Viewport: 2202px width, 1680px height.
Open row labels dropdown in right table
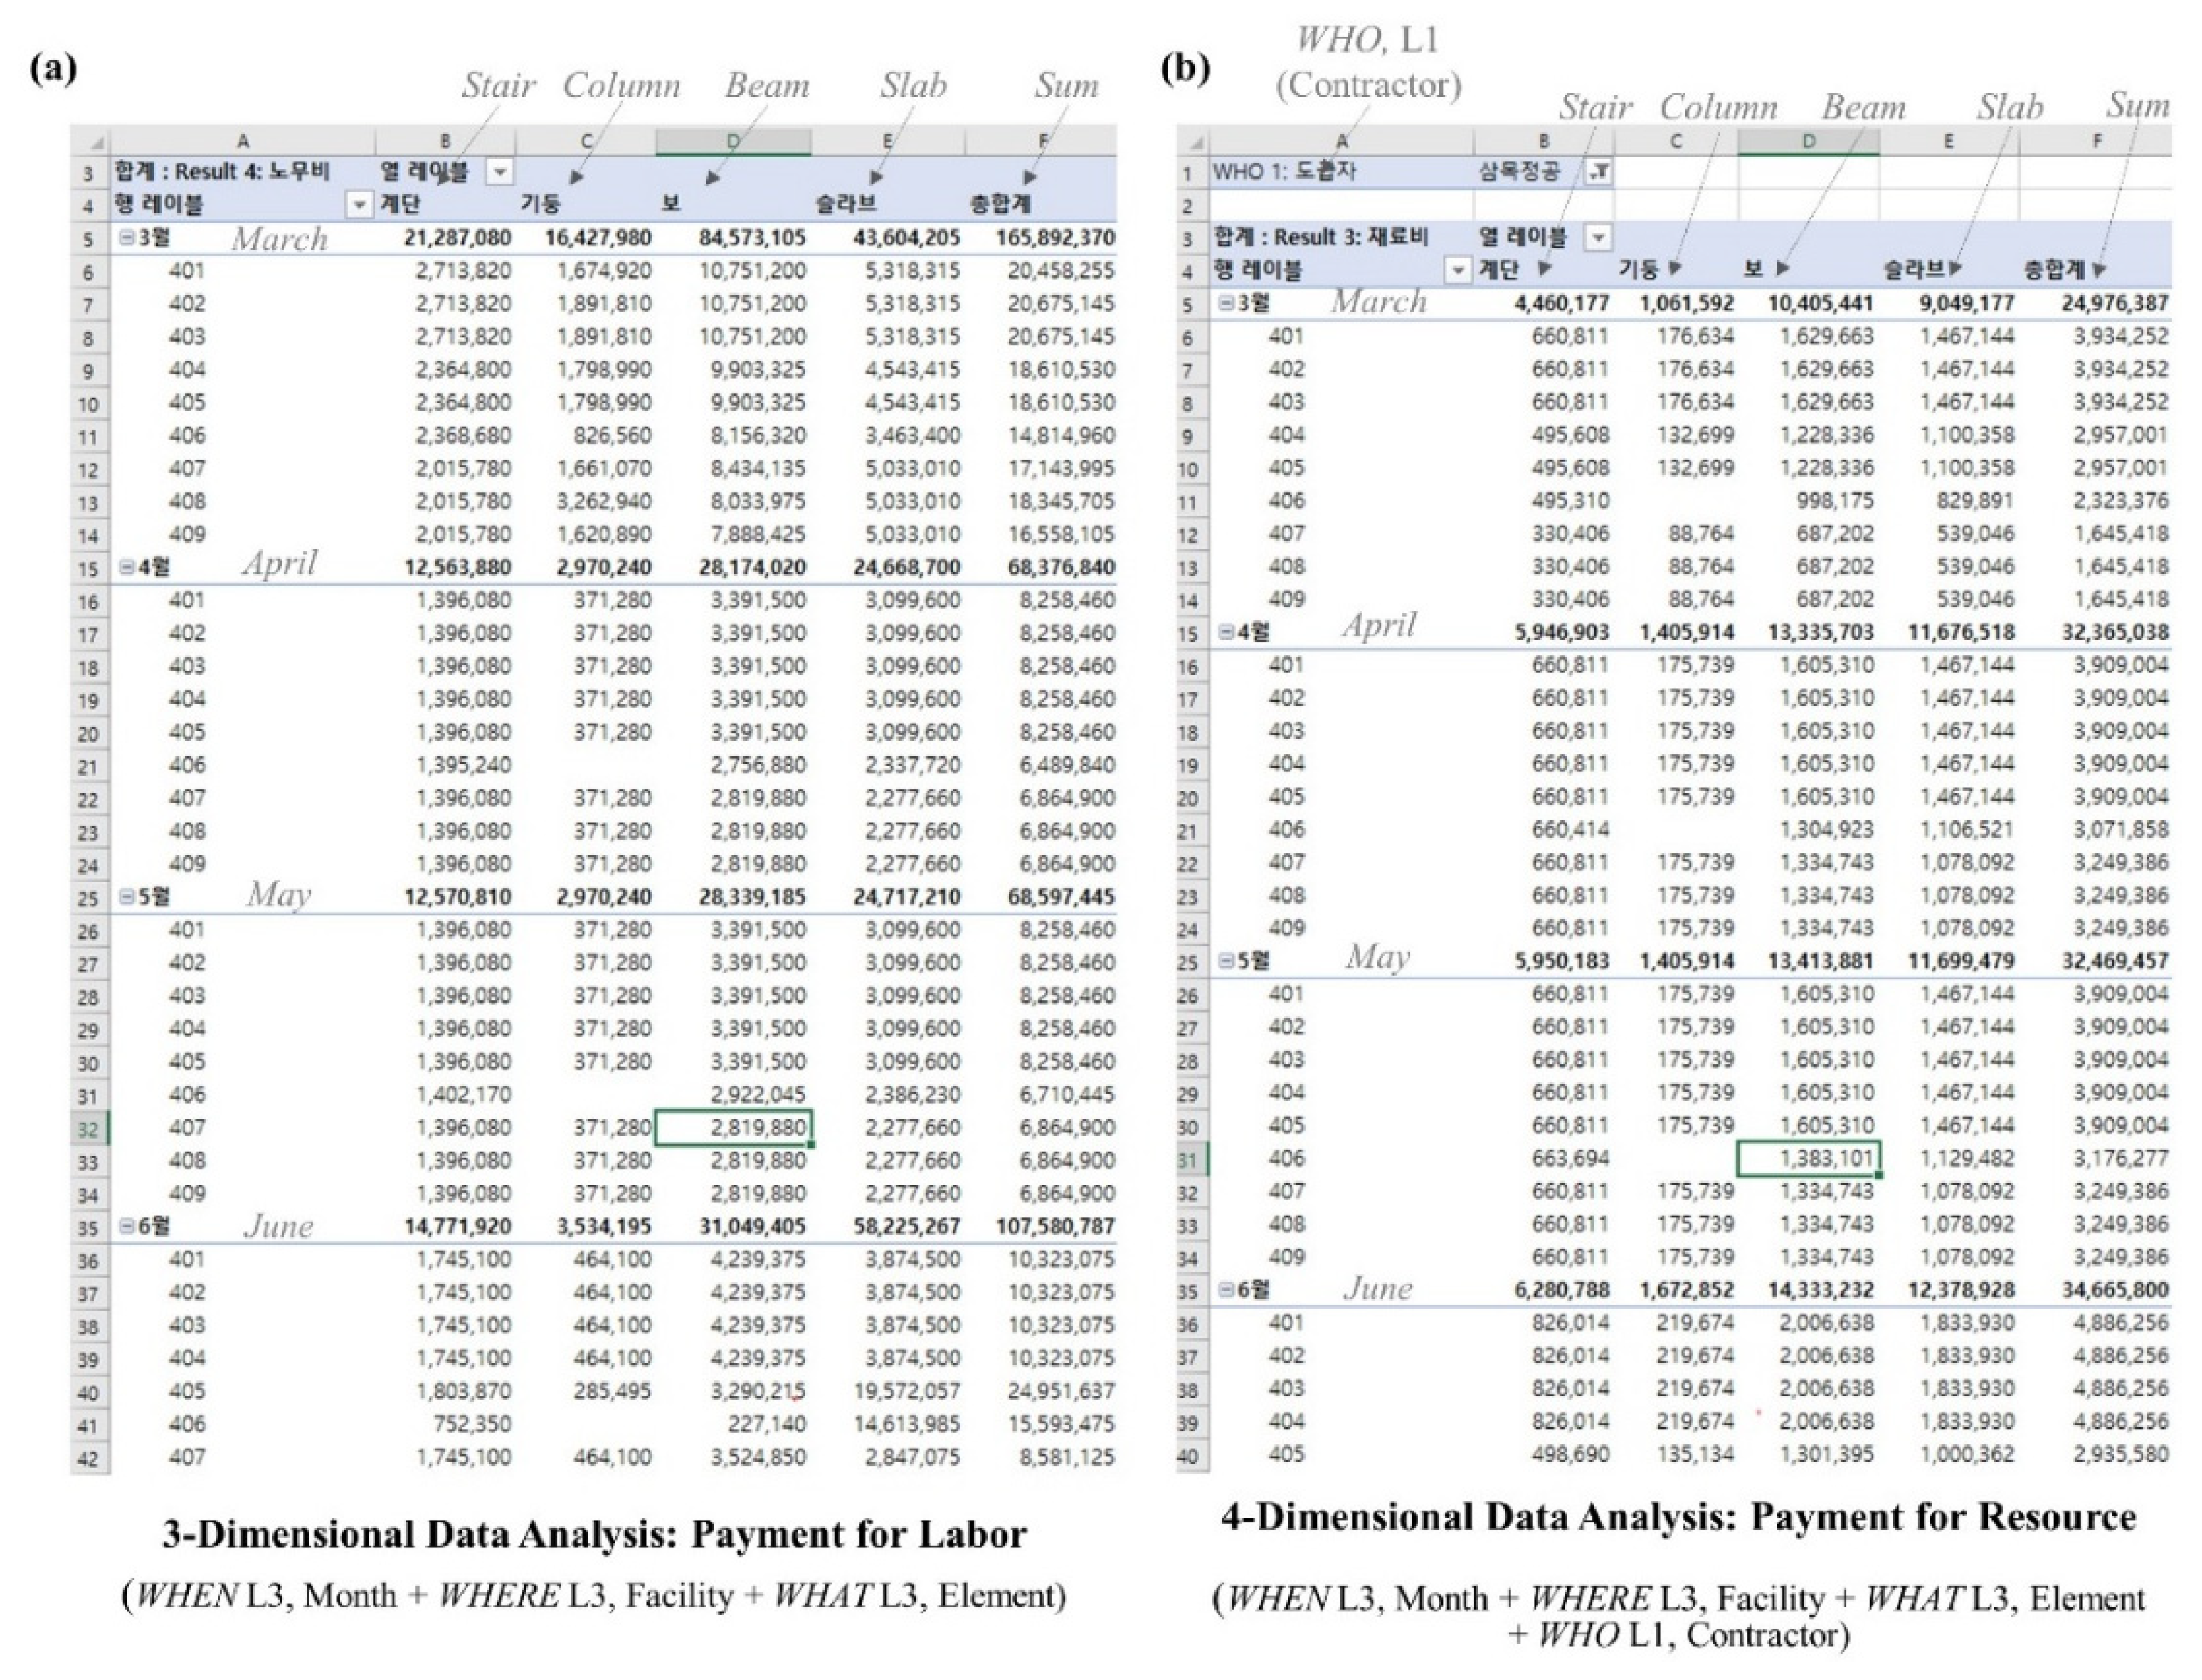pyautogui.click(x=1458, y=270)
